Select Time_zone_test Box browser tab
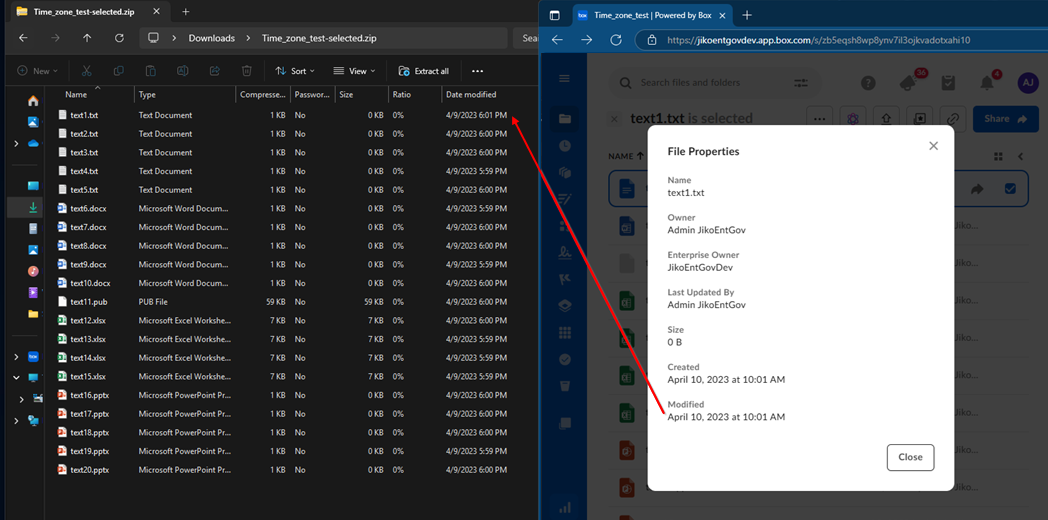Viewport: 1048px width, 520px height. 654,15
